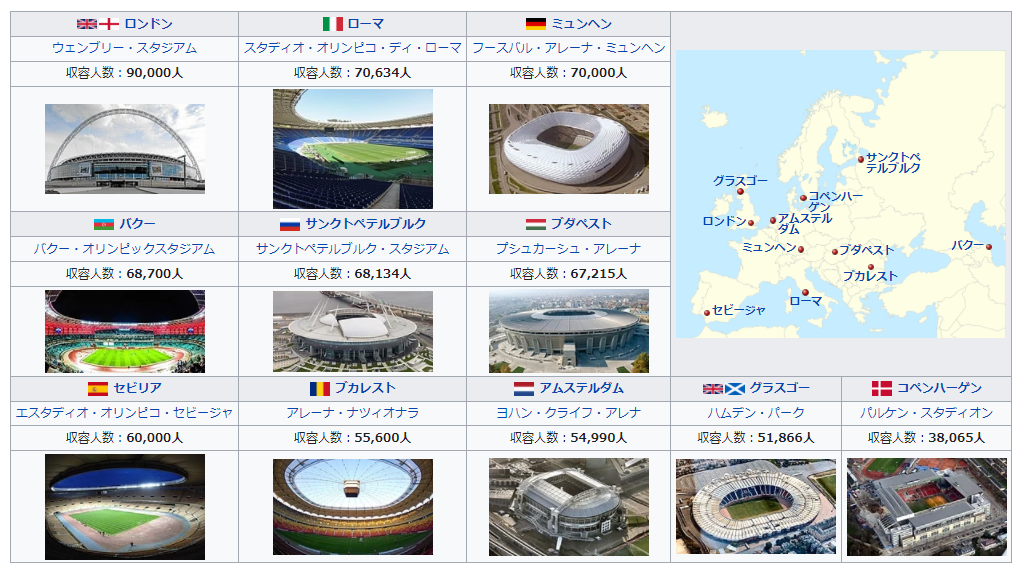This screenshot has width=1027, height=575.
Task: Open the サンクトペテルブルク・スタジアム link
Action: 352,250
